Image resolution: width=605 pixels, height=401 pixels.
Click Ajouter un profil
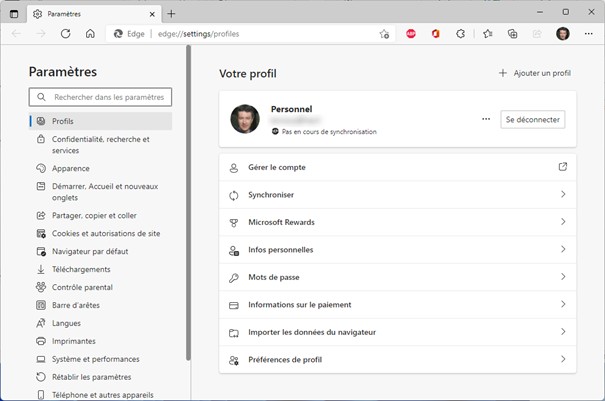(x=535, y=73)
